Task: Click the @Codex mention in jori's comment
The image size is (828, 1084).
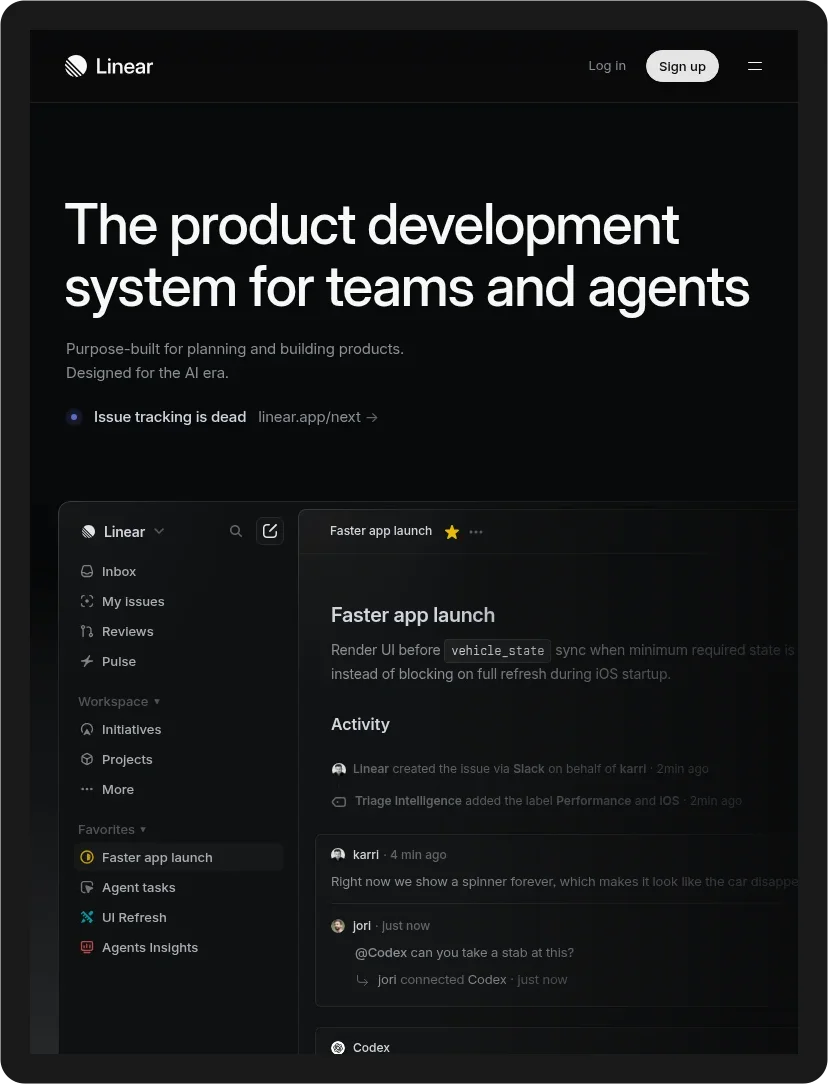Action: coord(381,953)
